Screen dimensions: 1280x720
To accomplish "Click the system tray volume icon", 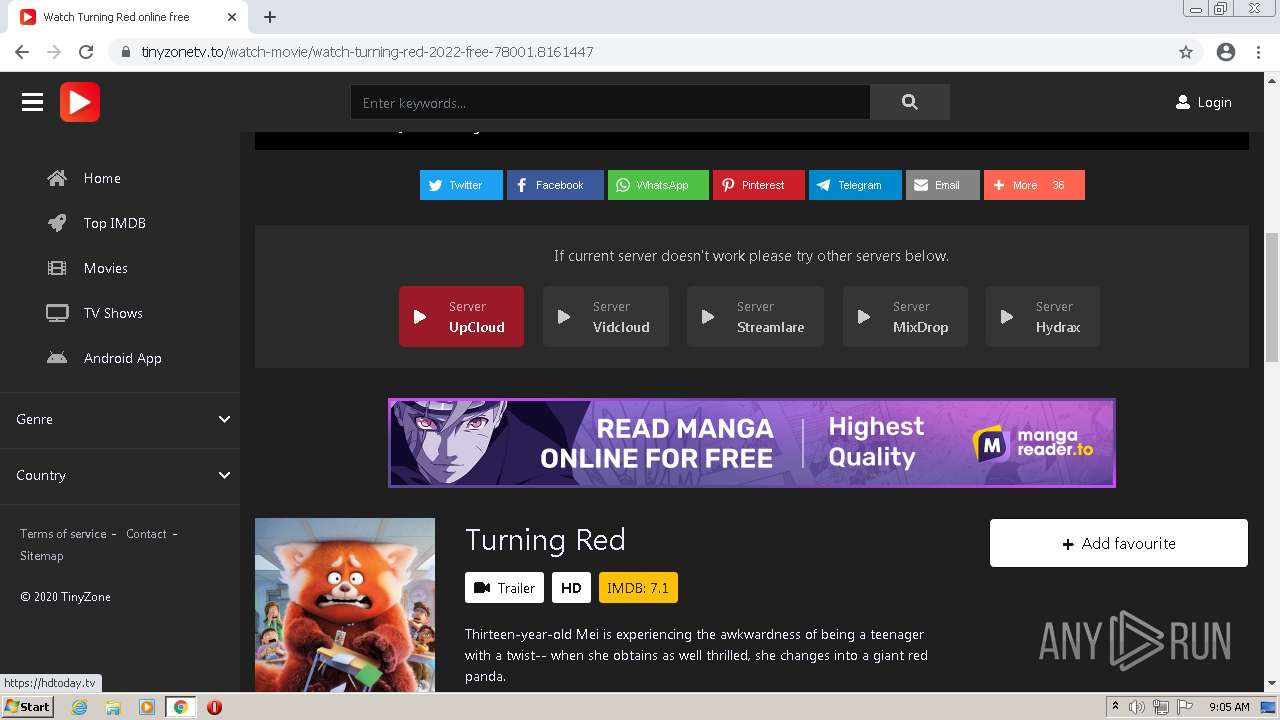I will pyautogui.click(x=1137, y=707).
